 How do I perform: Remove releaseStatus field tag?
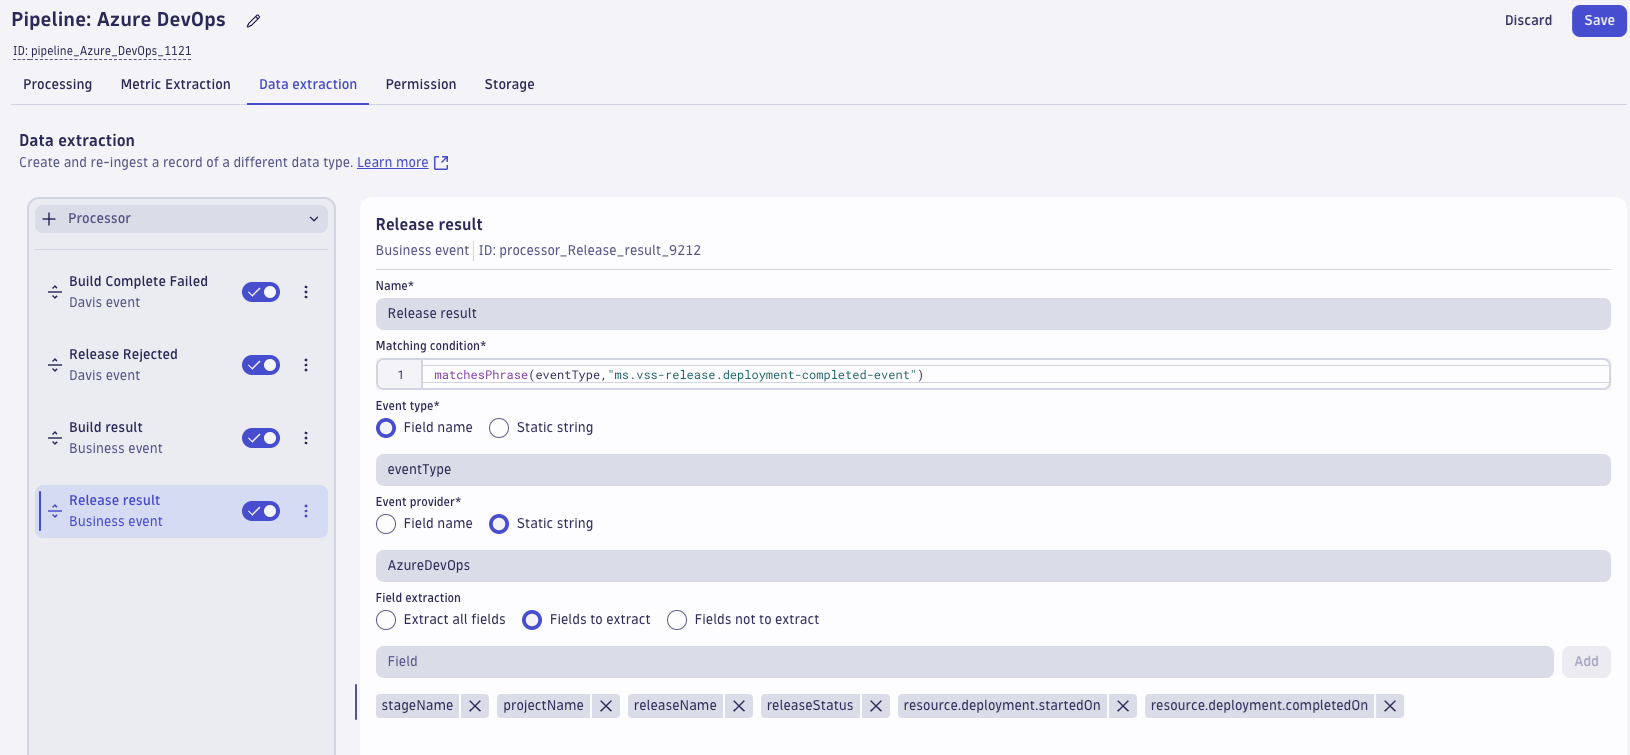876,706
